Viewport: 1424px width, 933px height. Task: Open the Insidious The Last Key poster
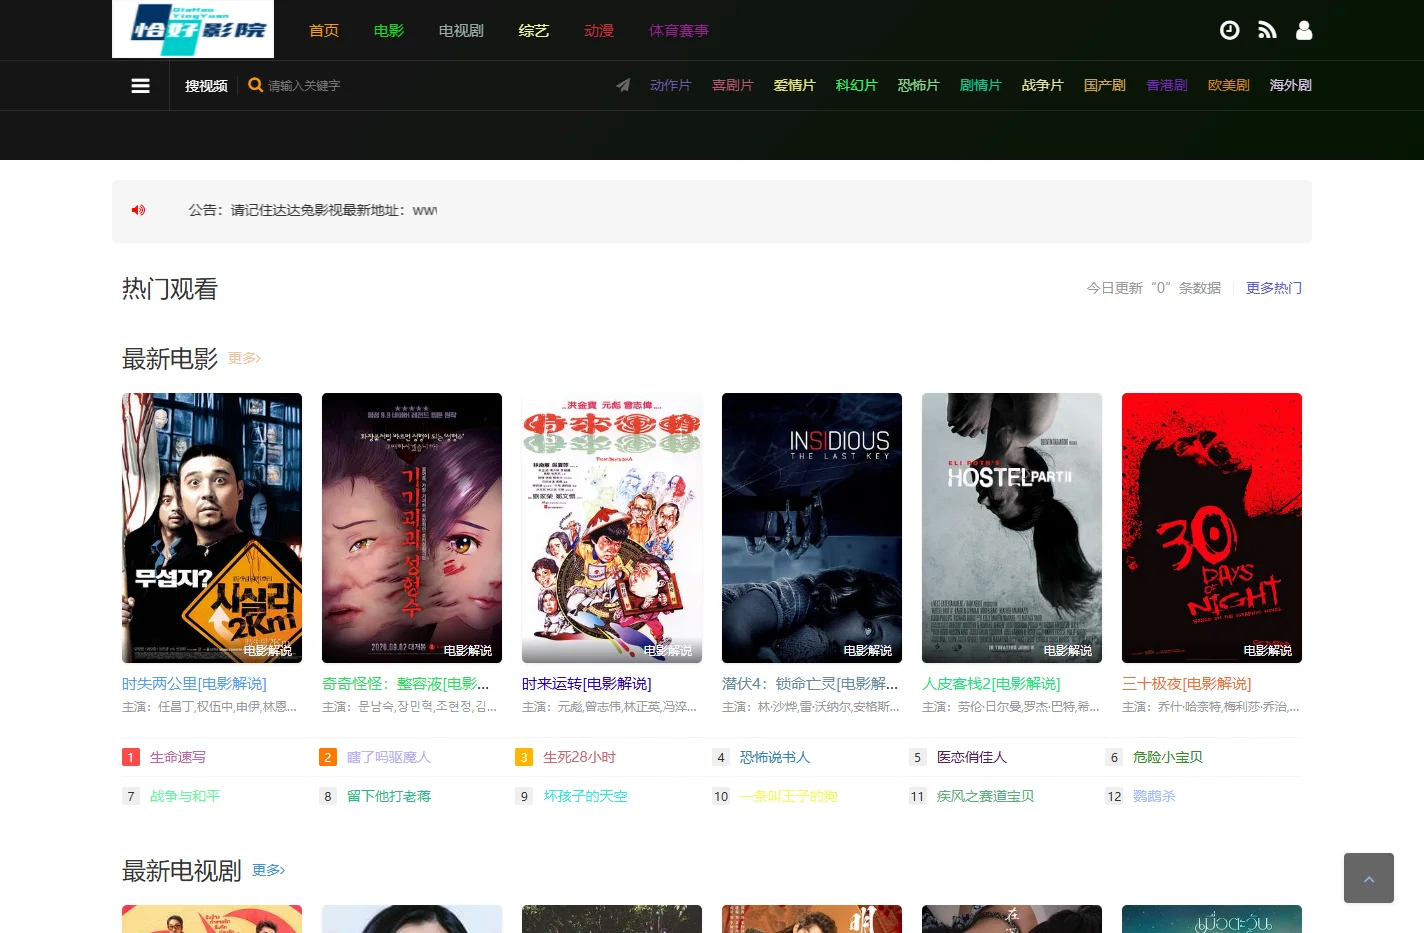tap(812, 528)
